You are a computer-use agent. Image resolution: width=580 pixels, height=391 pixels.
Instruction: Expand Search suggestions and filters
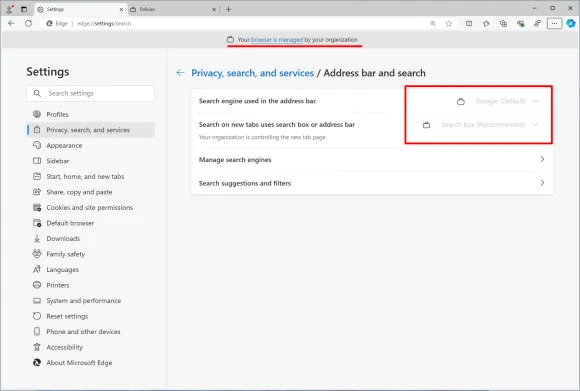click(372, 183)
